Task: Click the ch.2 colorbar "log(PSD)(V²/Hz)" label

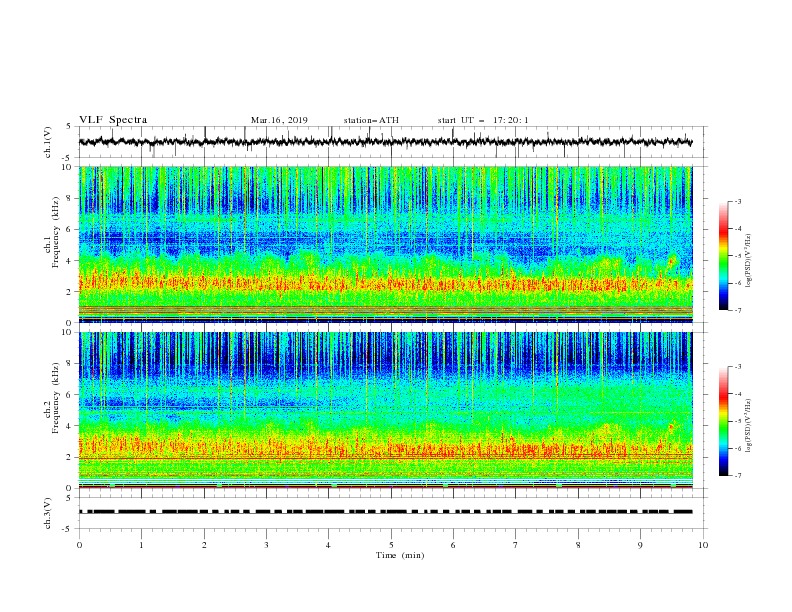Action: click(x=748, y=426)
